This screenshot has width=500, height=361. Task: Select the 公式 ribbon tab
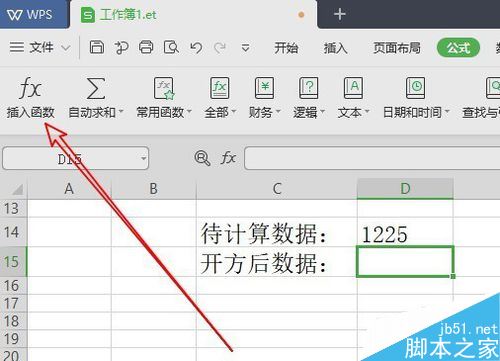[x=458, y=48]
